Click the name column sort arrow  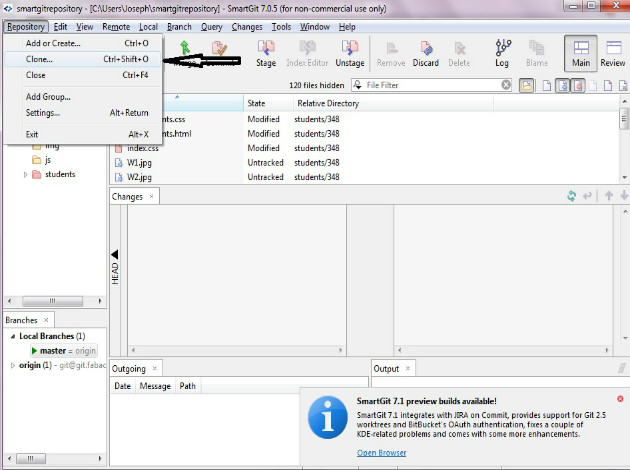tap(177, 97)
